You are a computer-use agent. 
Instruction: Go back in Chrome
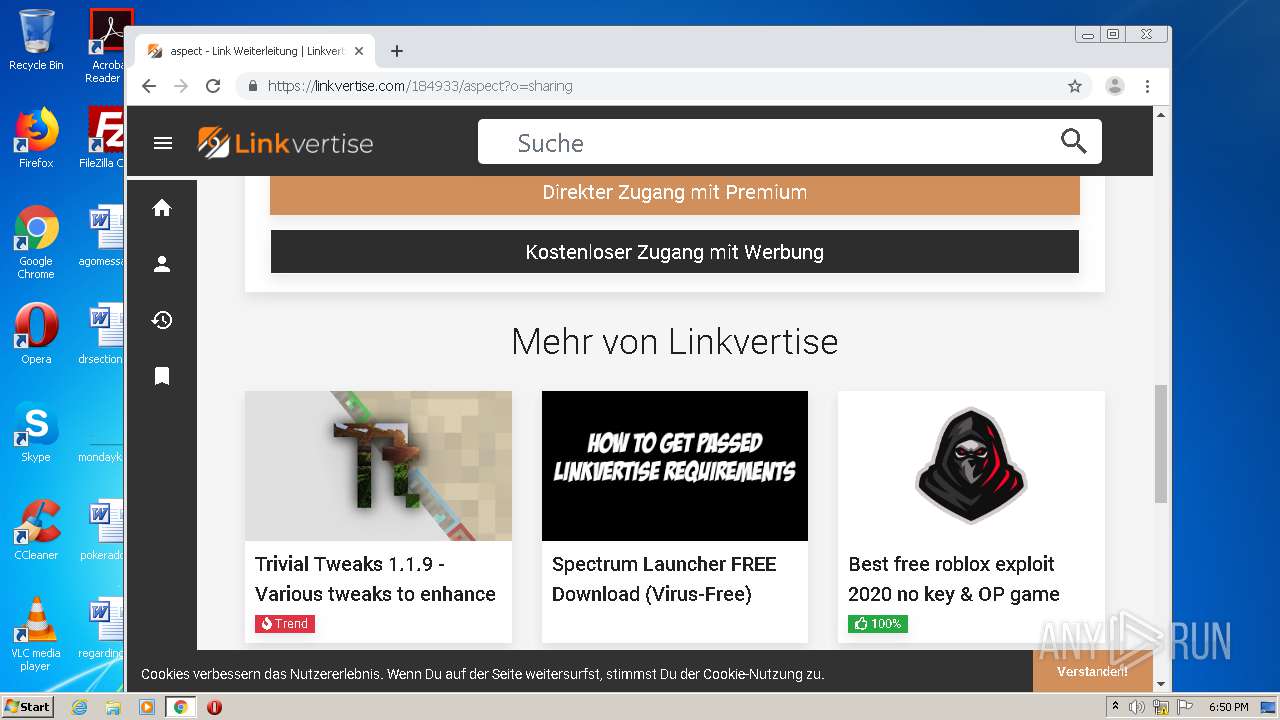[149, 86]
